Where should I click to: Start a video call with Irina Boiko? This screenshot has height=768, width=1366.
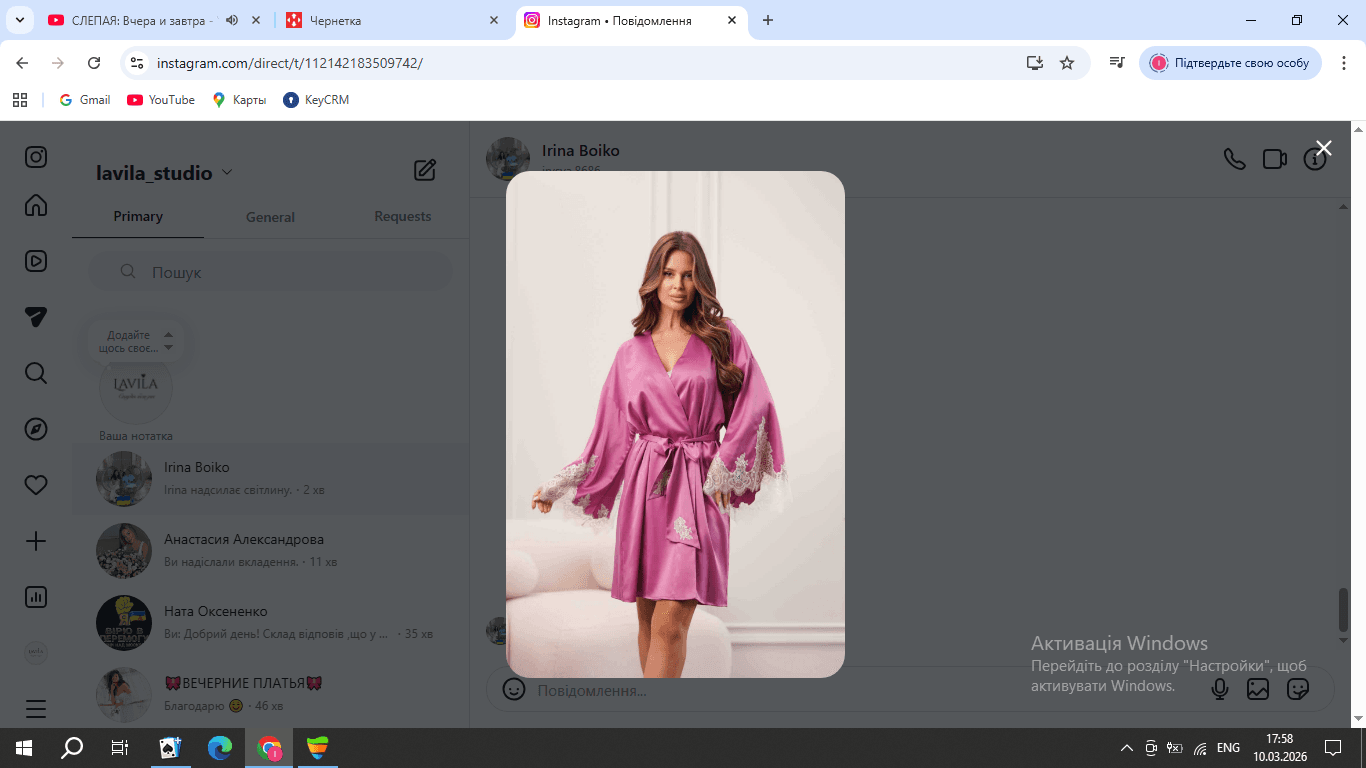click(1275, 159)
